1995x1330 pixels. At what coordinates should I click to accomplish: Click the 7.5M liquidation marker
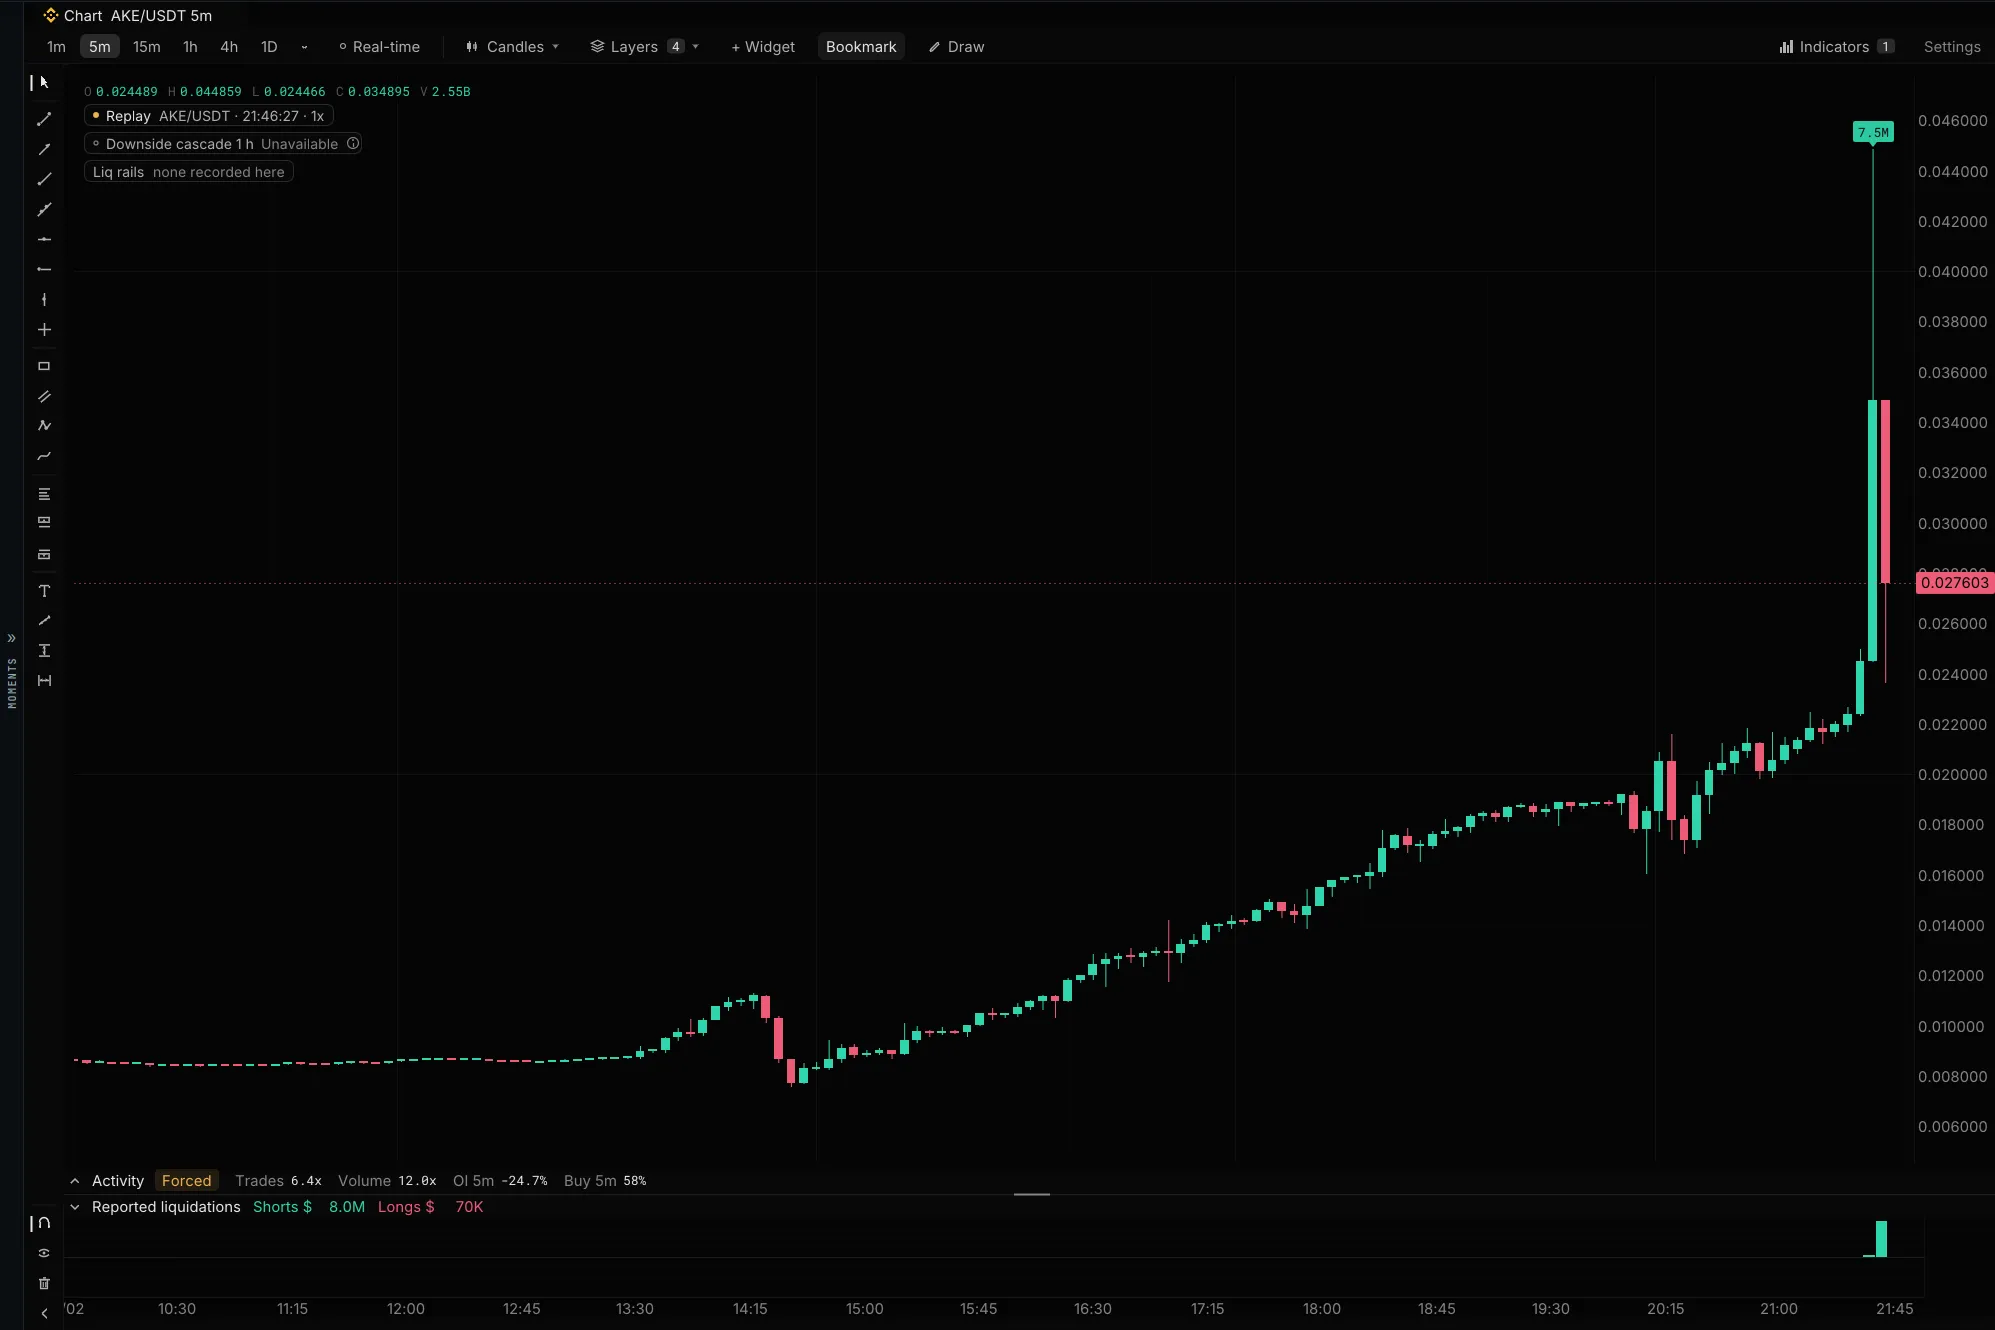click(1873, 132)
